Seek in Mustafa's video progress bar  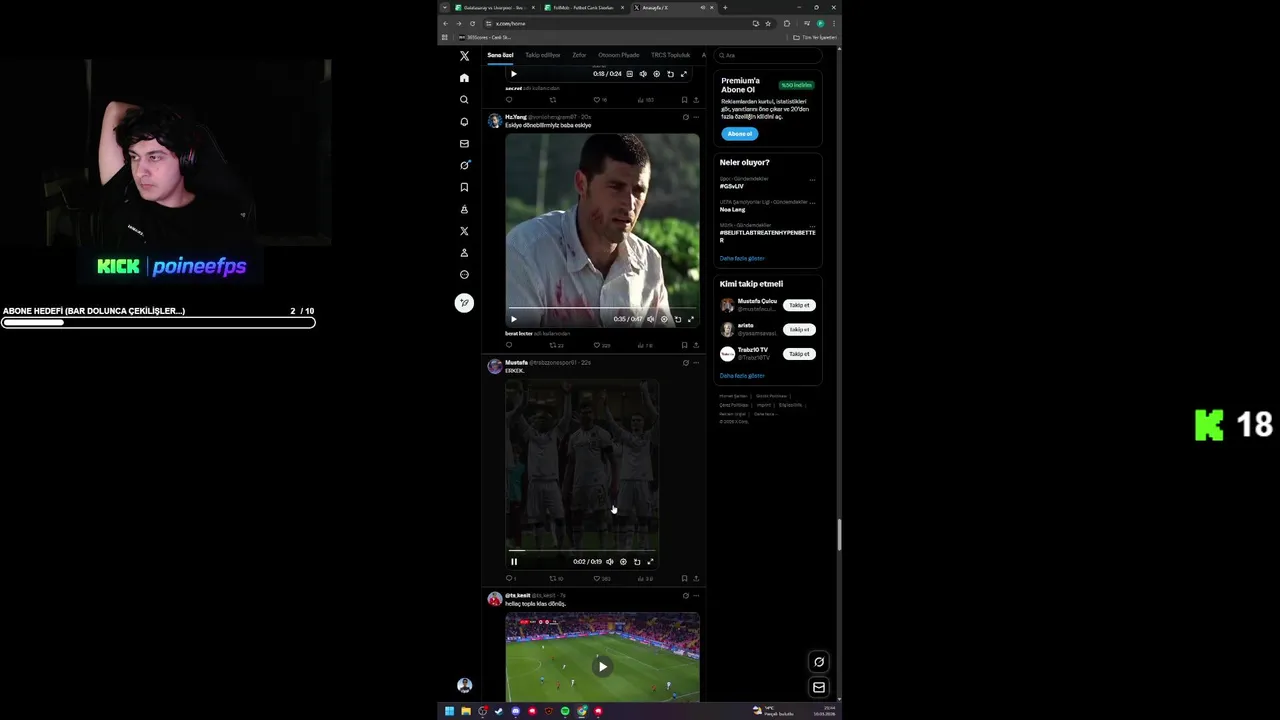(x=582, y=551)
